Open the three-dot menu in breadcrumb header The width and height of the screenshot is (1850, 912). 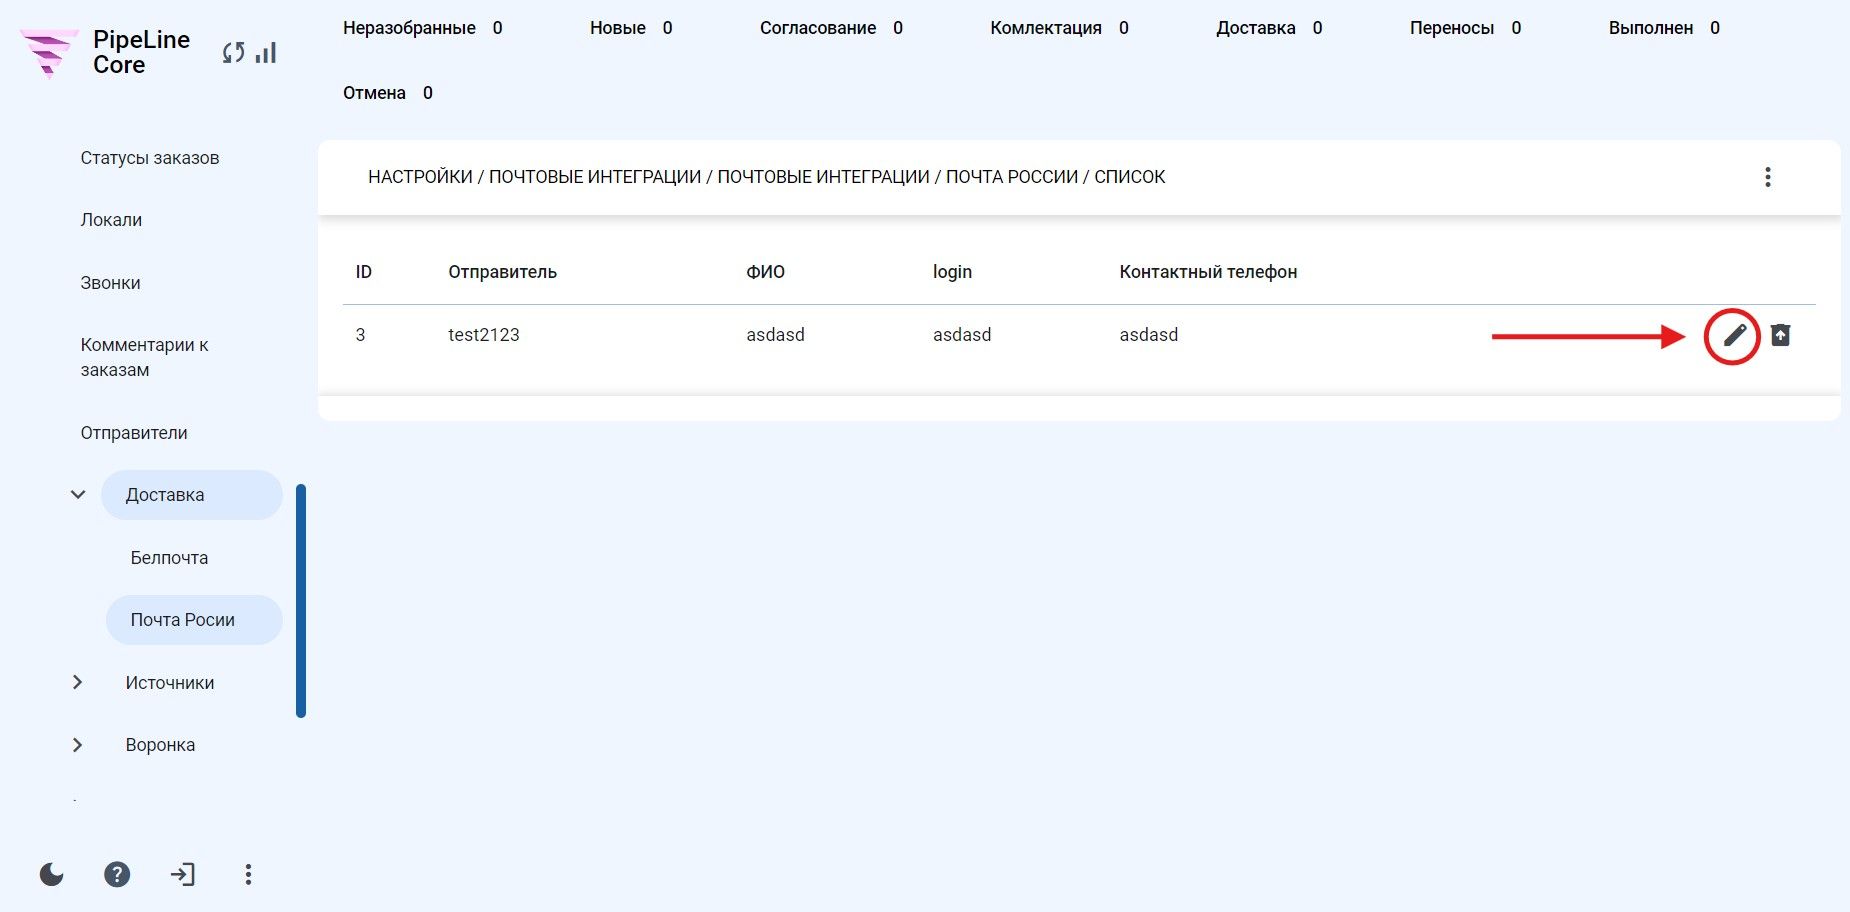[1768, 177]
